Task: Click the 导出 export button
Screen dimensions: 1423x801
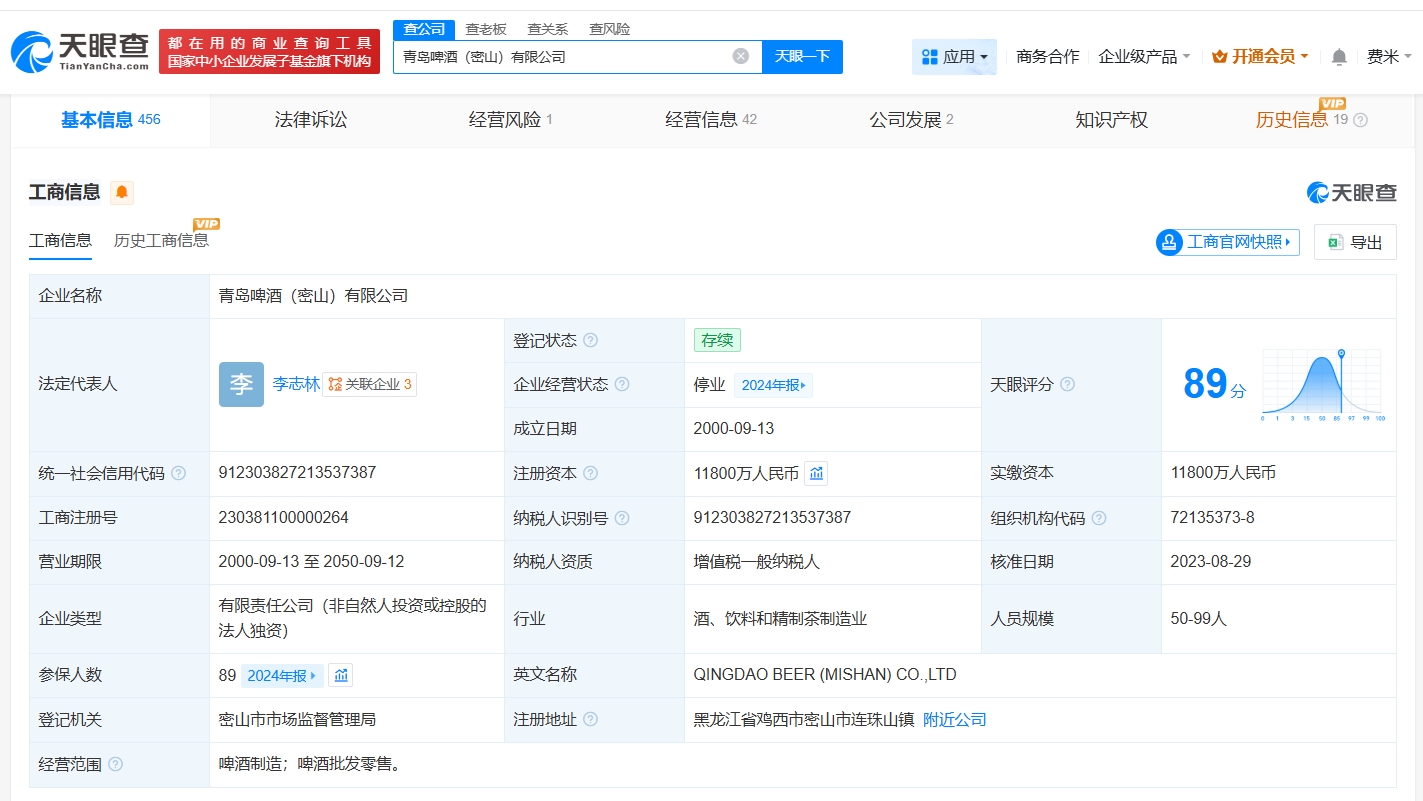Action: click(1355, 242)
